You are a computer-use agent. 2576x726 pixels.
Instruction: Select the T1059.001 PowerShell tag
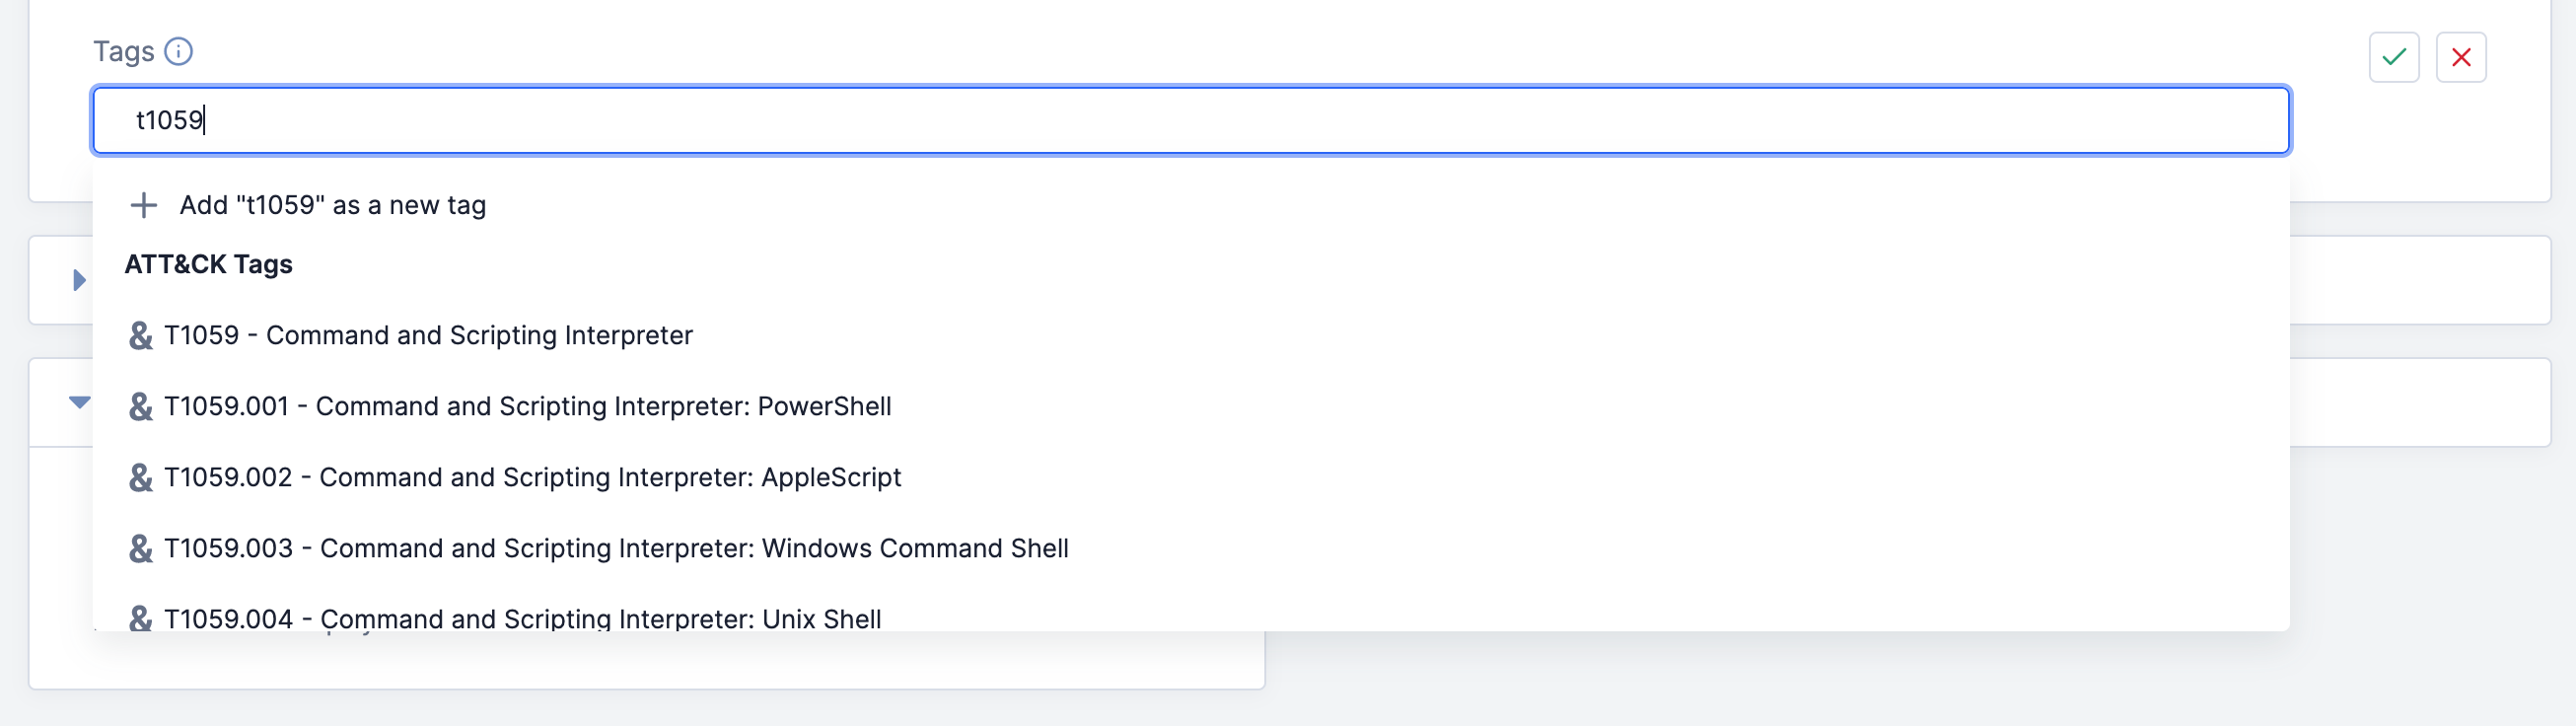tap(527, 406)
